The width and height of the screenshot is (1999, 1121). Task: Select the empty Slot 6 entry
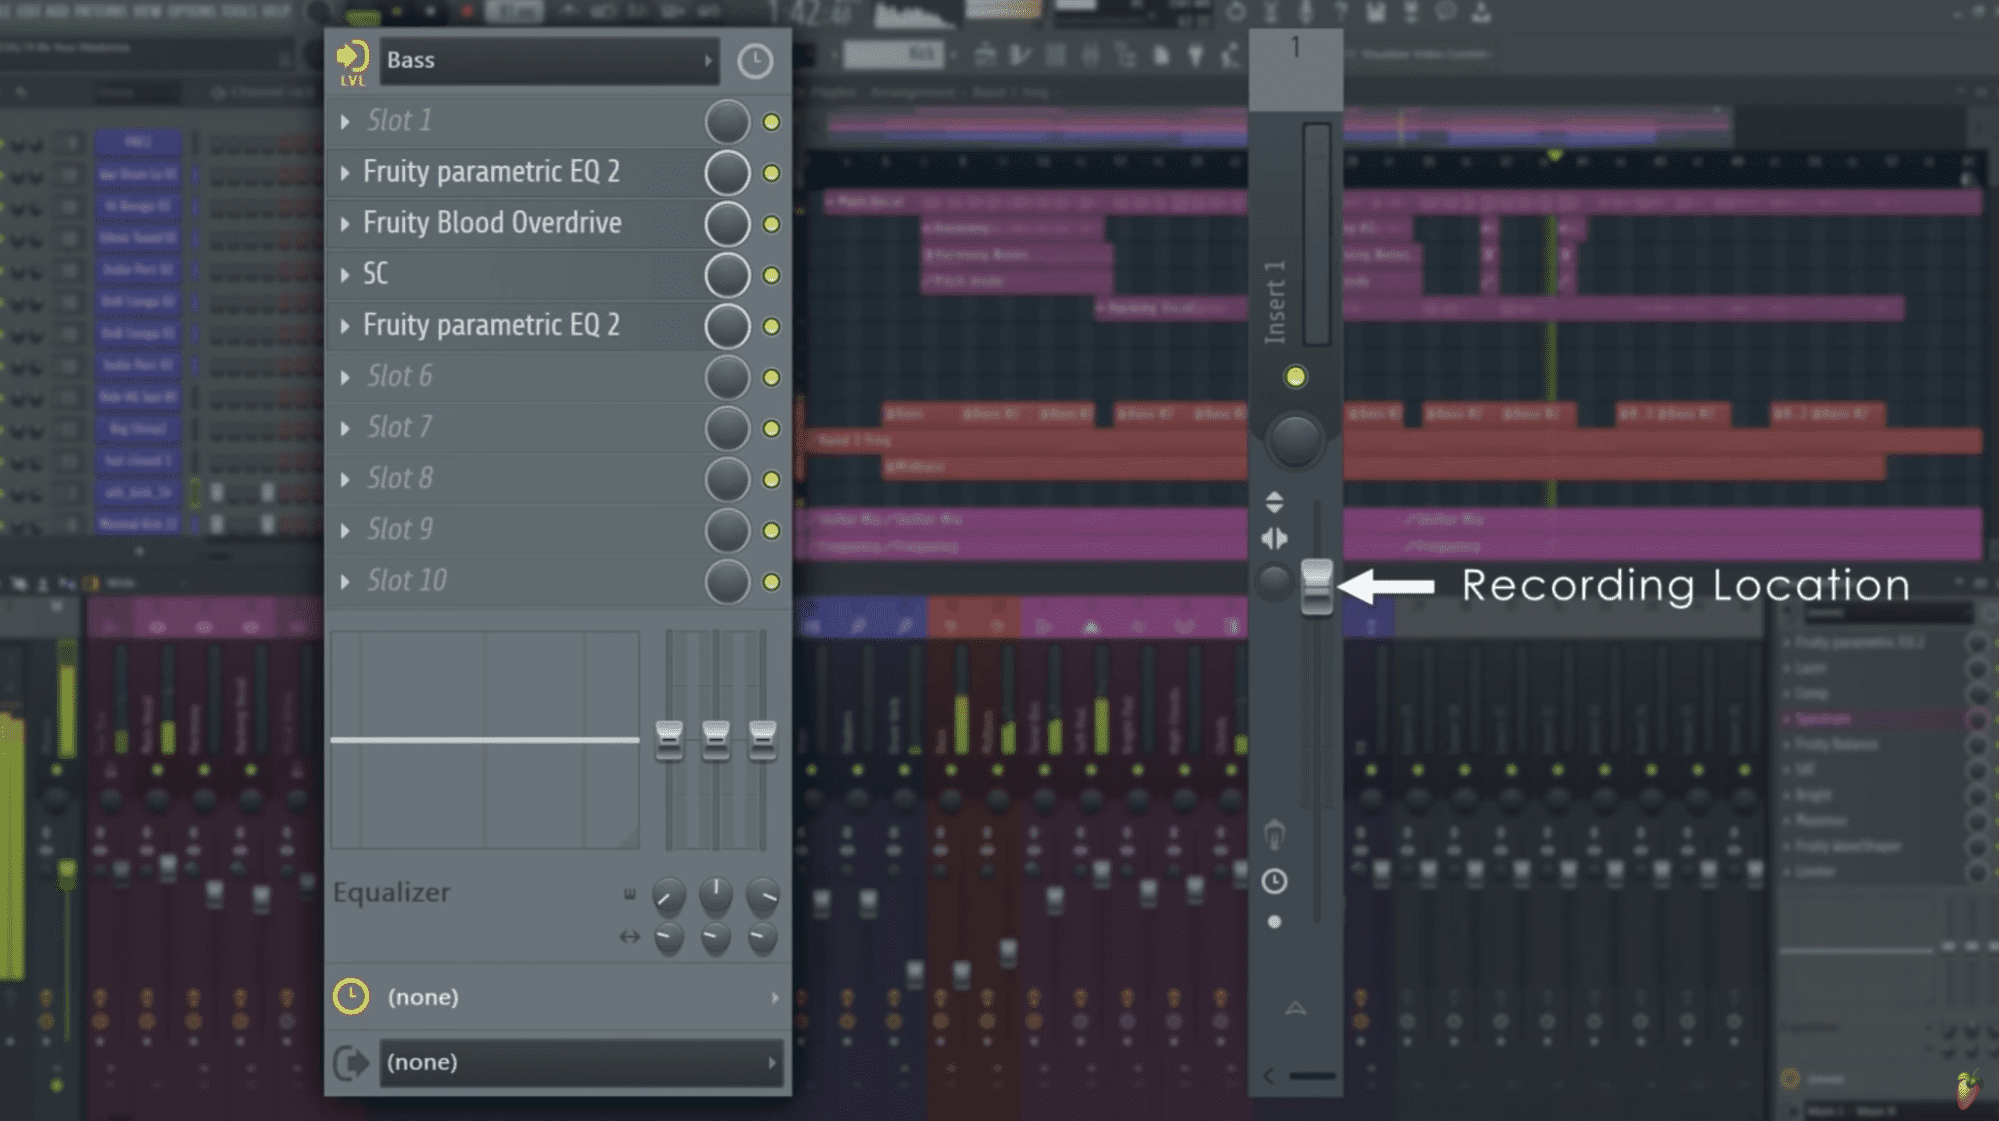pyautogui.click(x=400, y=376)
